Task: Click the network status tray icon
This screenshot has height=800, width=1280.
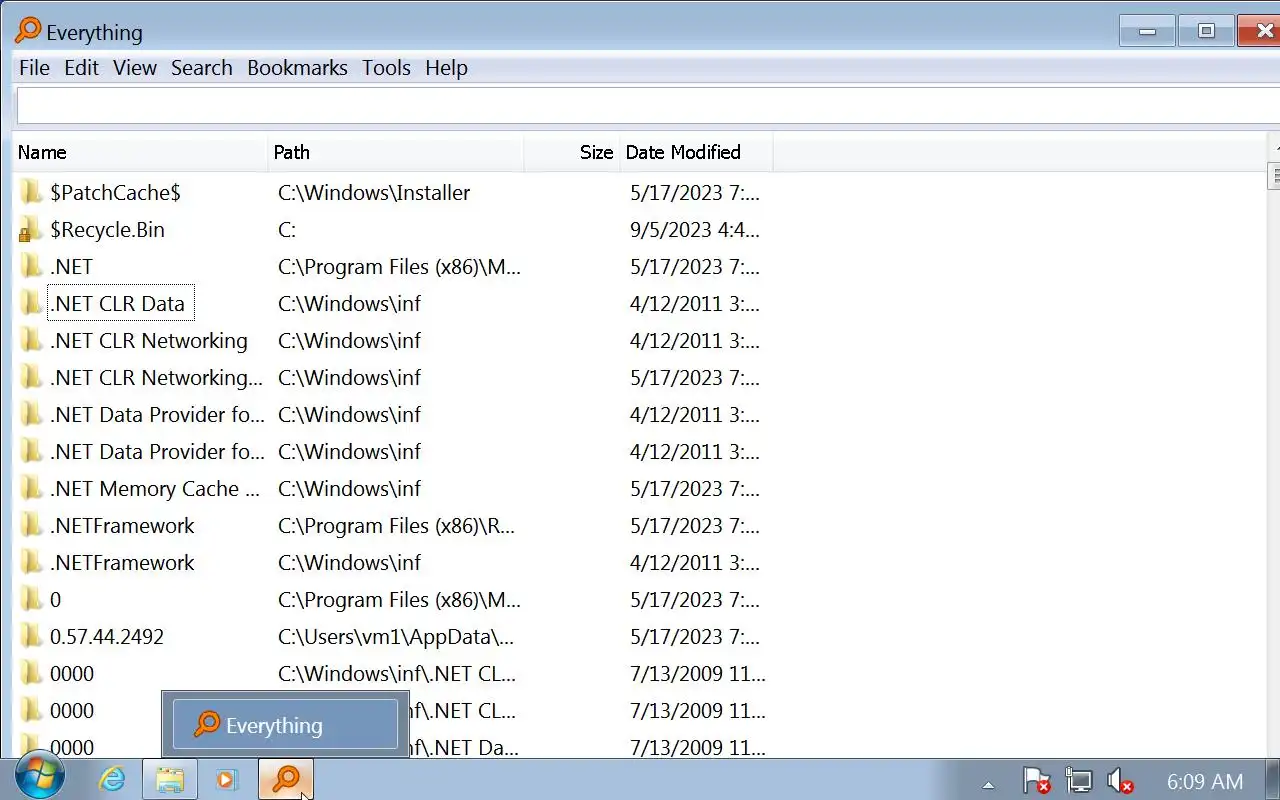Action: point(1078,780)
